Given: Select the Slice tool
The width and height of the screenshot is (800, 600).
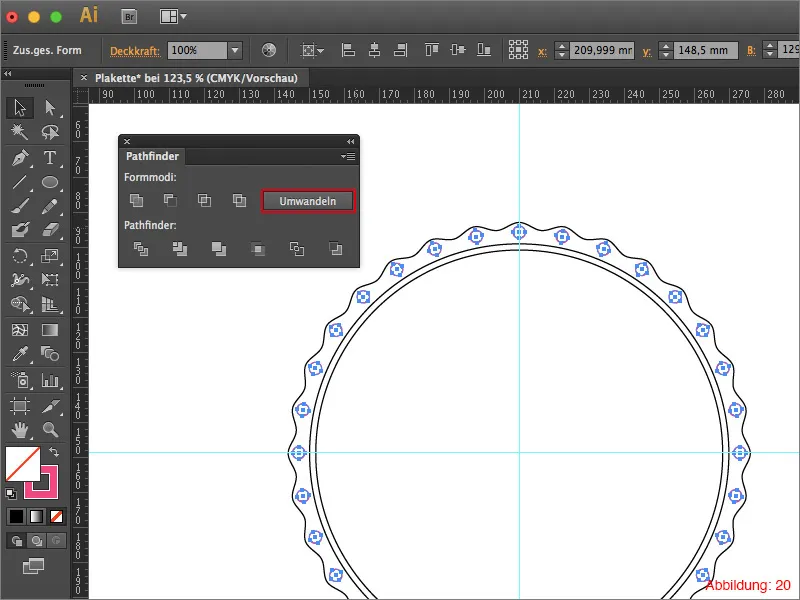Looking at the screenshot, I should [x=50, y=406].
